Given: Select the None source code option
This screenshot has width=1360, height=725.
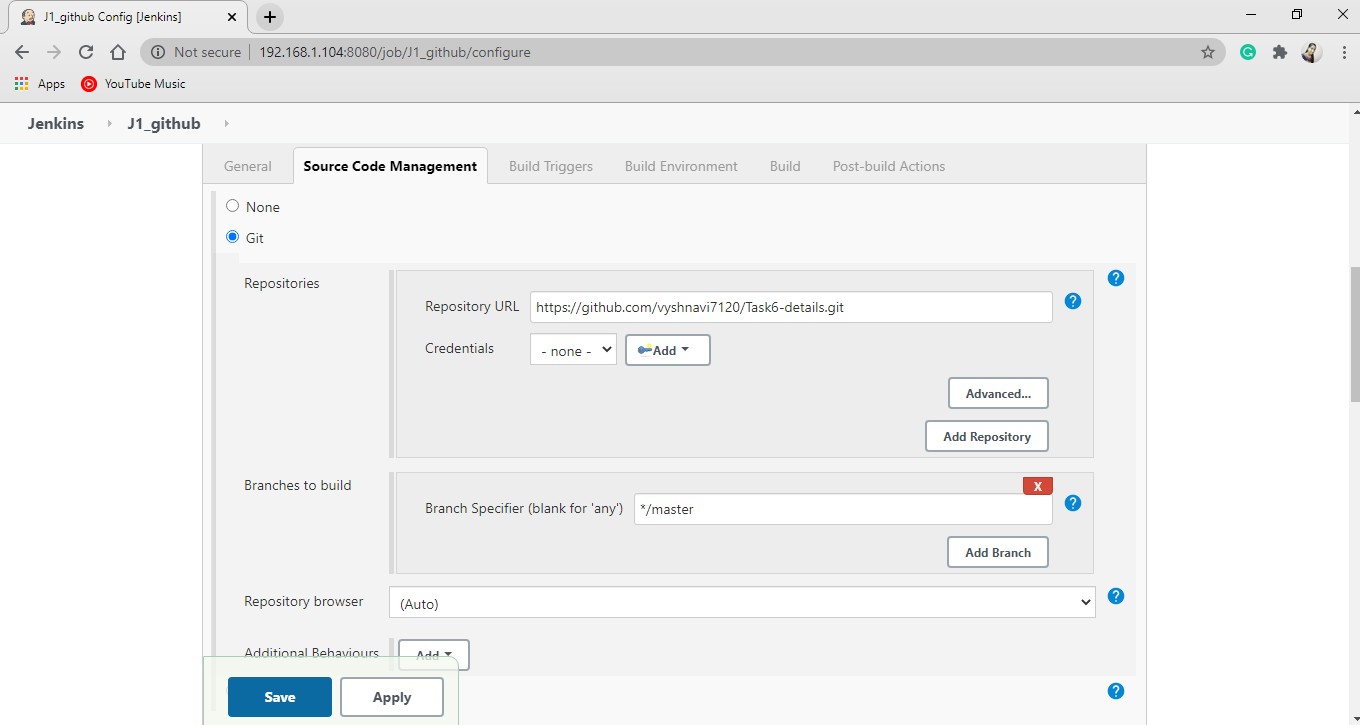Looking at the screenshot, I should (232, 206).
